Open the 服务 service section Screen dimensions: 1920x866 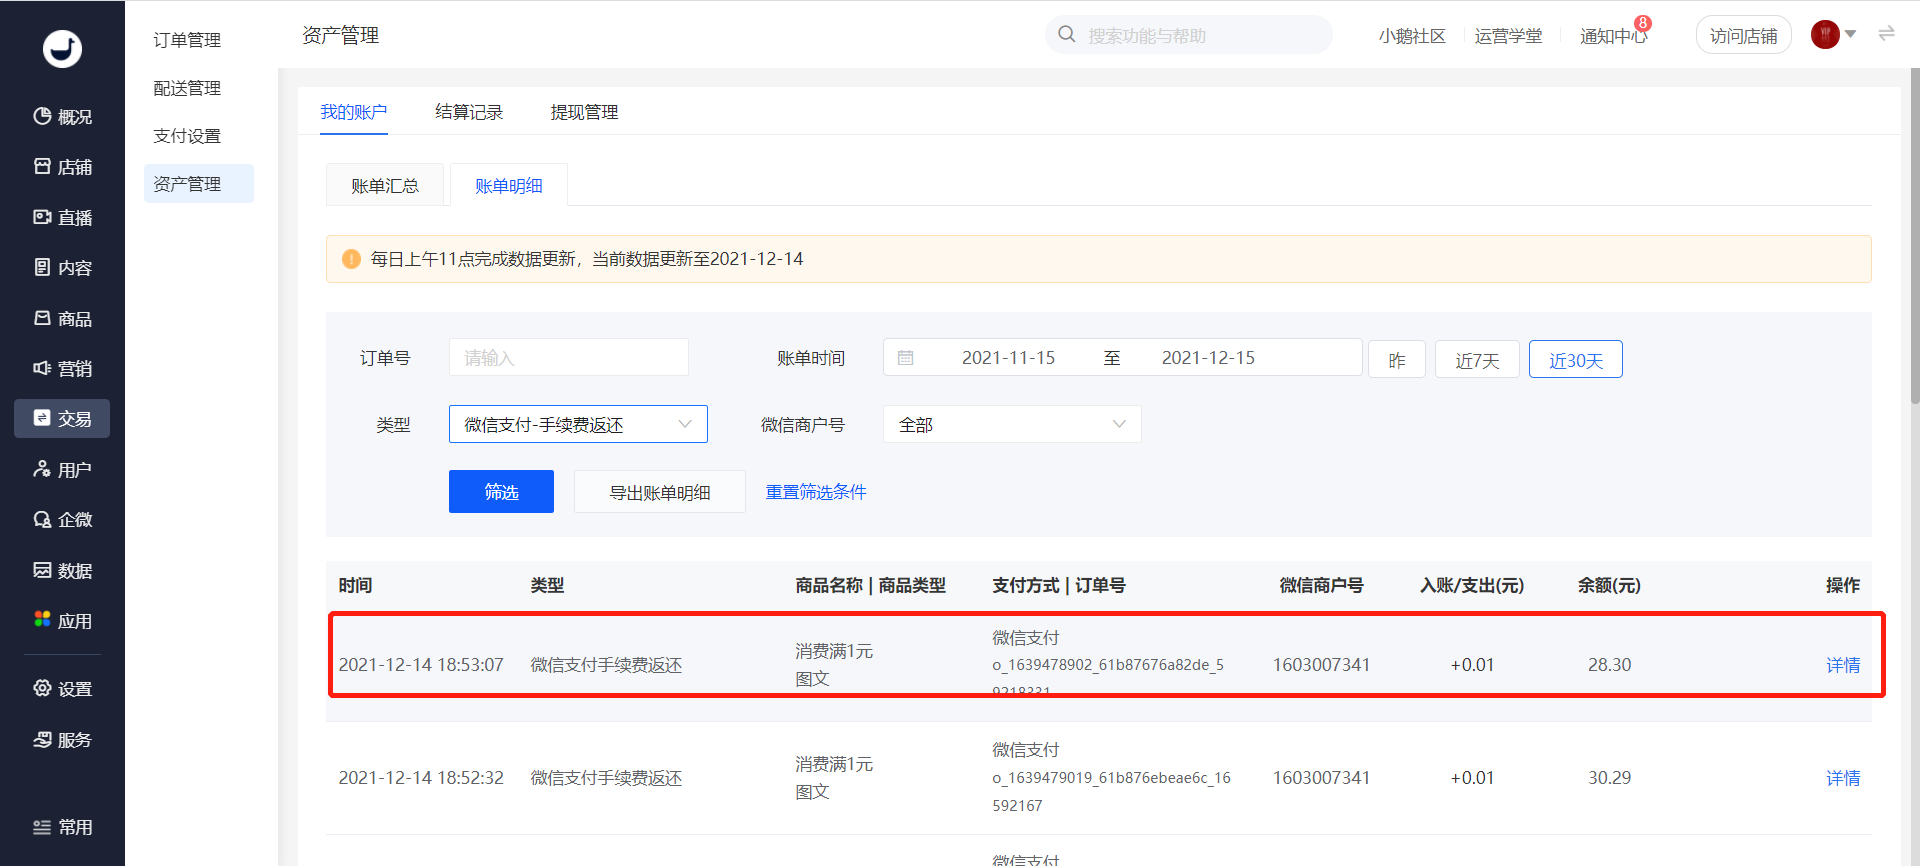(x=62, y=740)
